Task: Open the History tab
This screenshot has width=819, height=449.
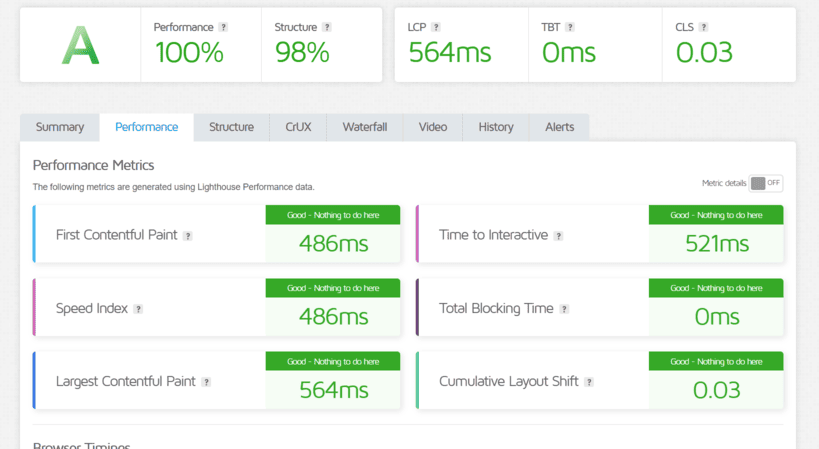Action: [x=496, y=127]
